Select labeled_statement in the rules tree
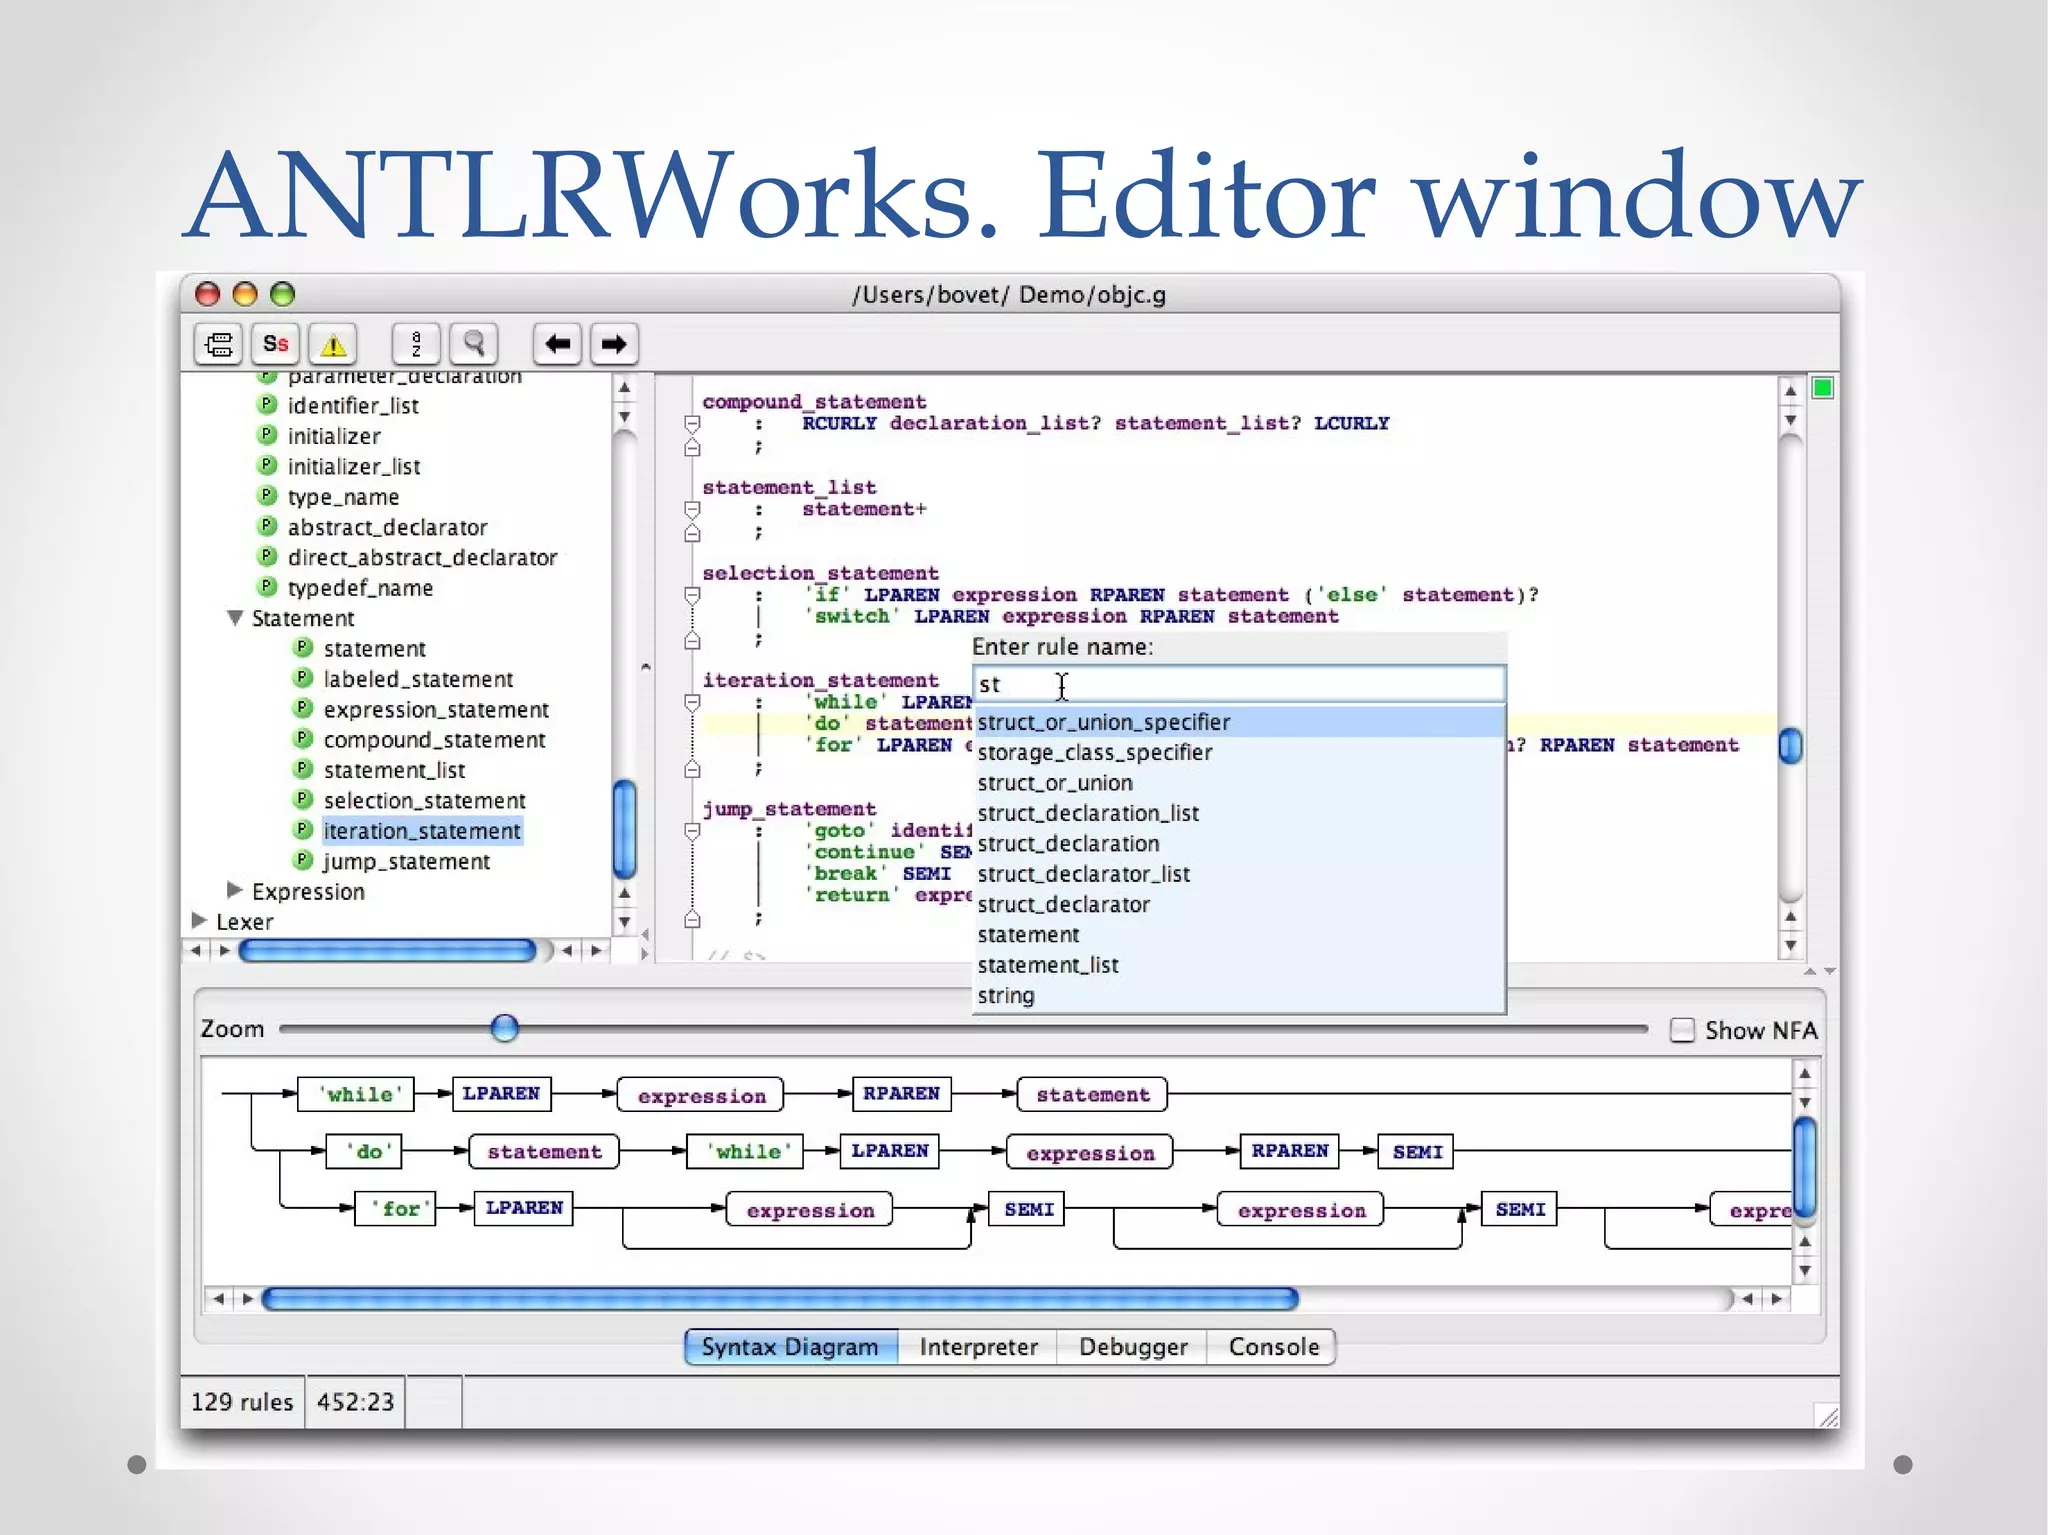 [418, 679]
